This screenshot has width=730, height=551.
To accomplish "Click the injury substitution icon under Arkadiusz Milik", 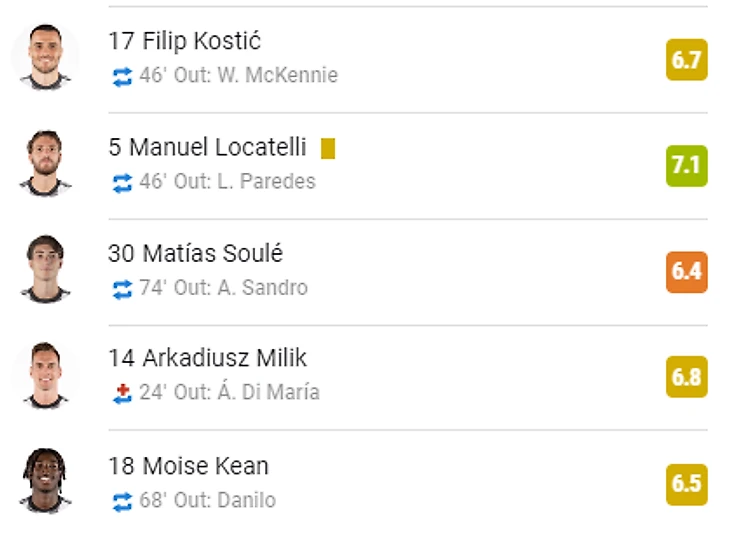I will 122,393.
